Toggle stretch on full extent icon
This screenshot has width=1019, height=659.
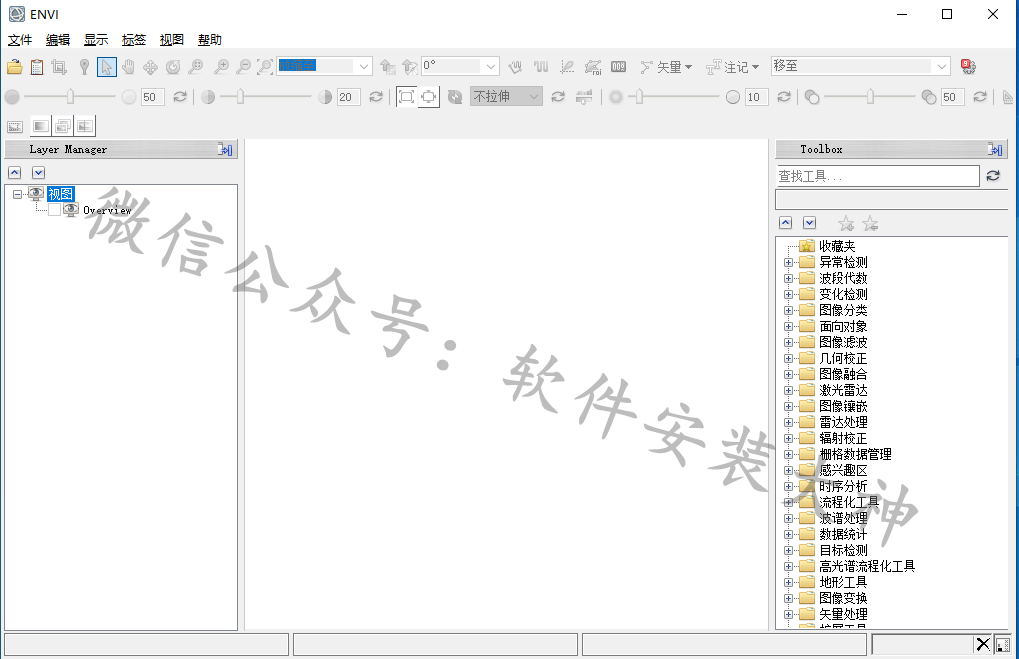click(406, 97)
